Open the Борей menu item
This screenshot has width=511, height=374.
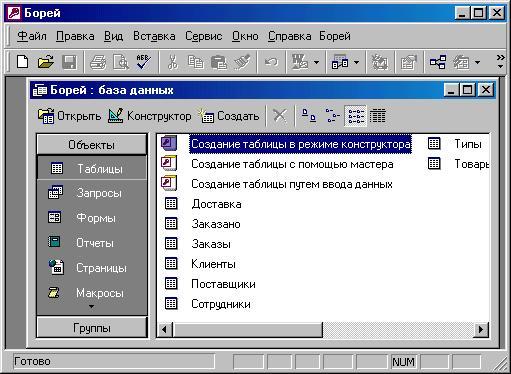point(335,36)
